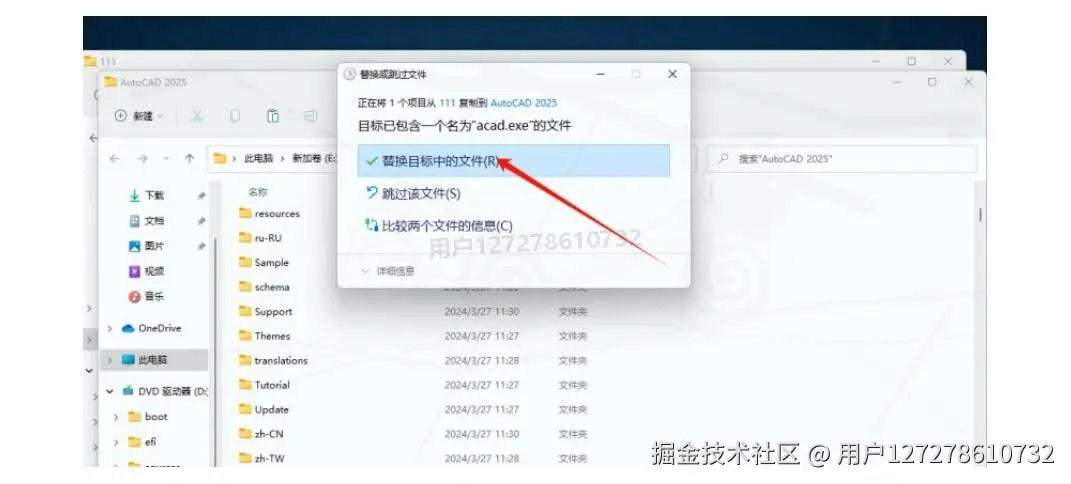Viewport: 1071px width, 484px height.
Task: Expand the OneDrive tree node
Action: point(109,328)
